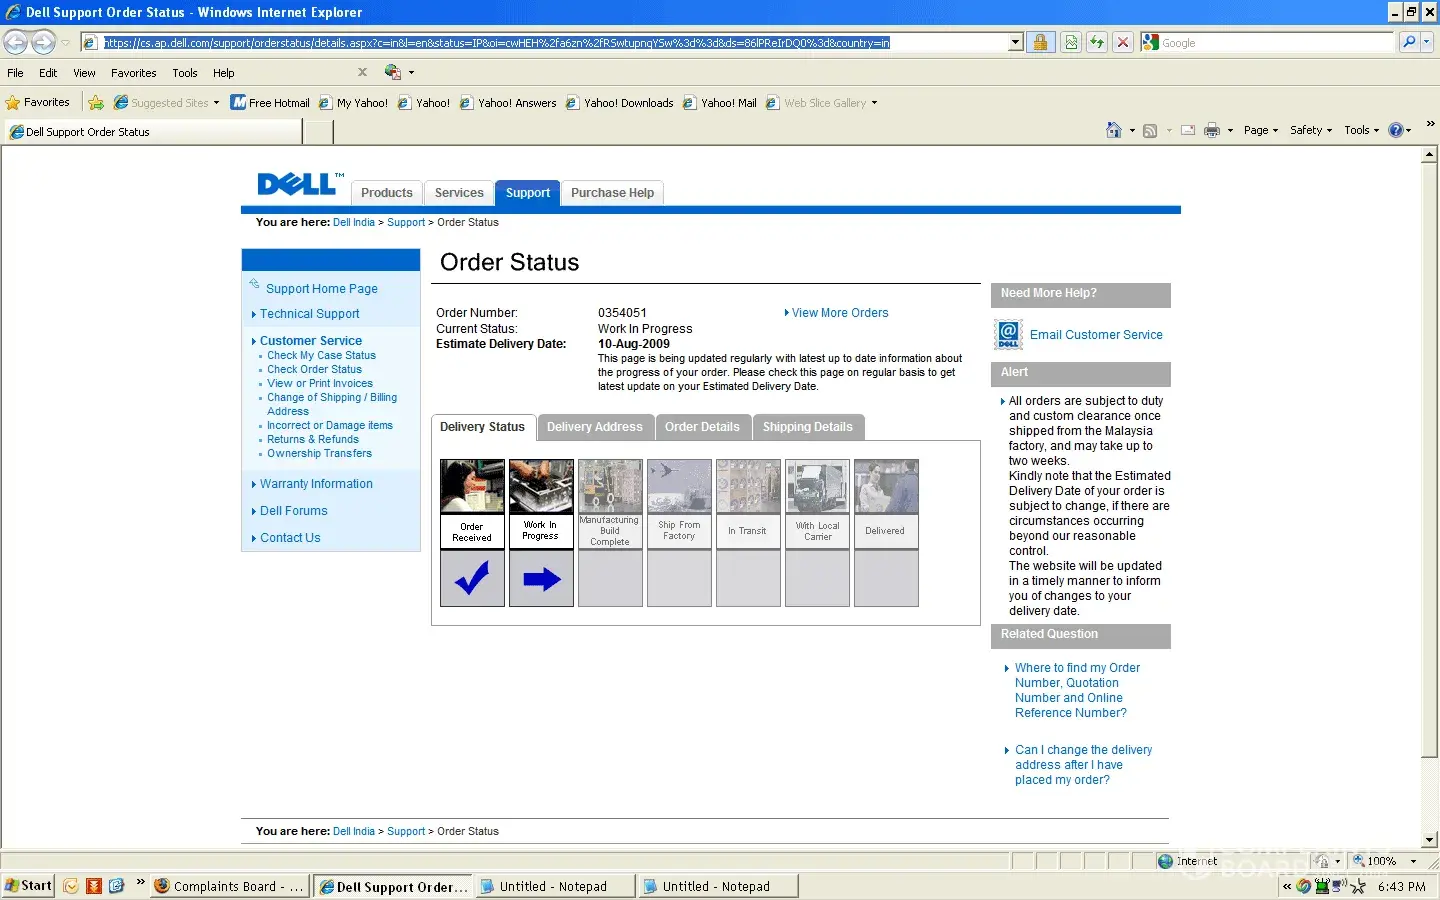Open the Purchase Help navigation tab

pos(612,193)
